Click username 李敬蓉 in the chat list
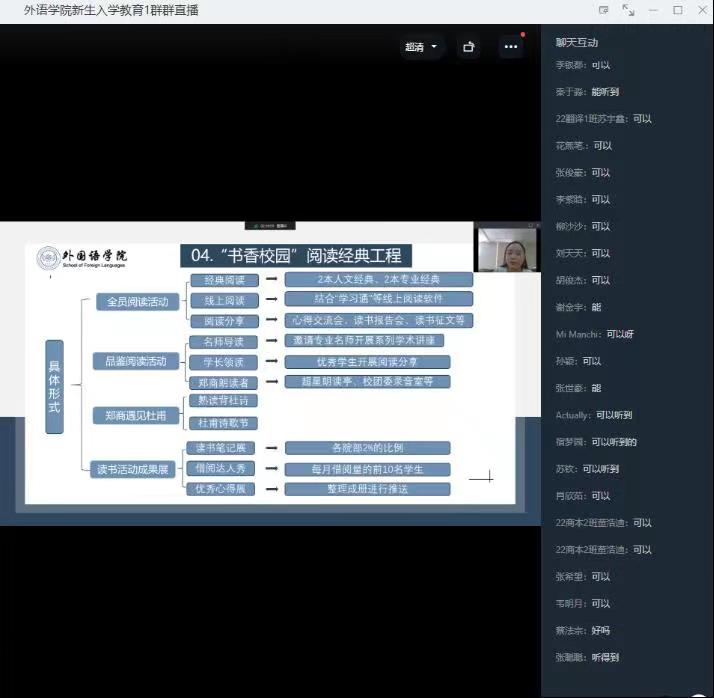714x698 pixels. 570,65
